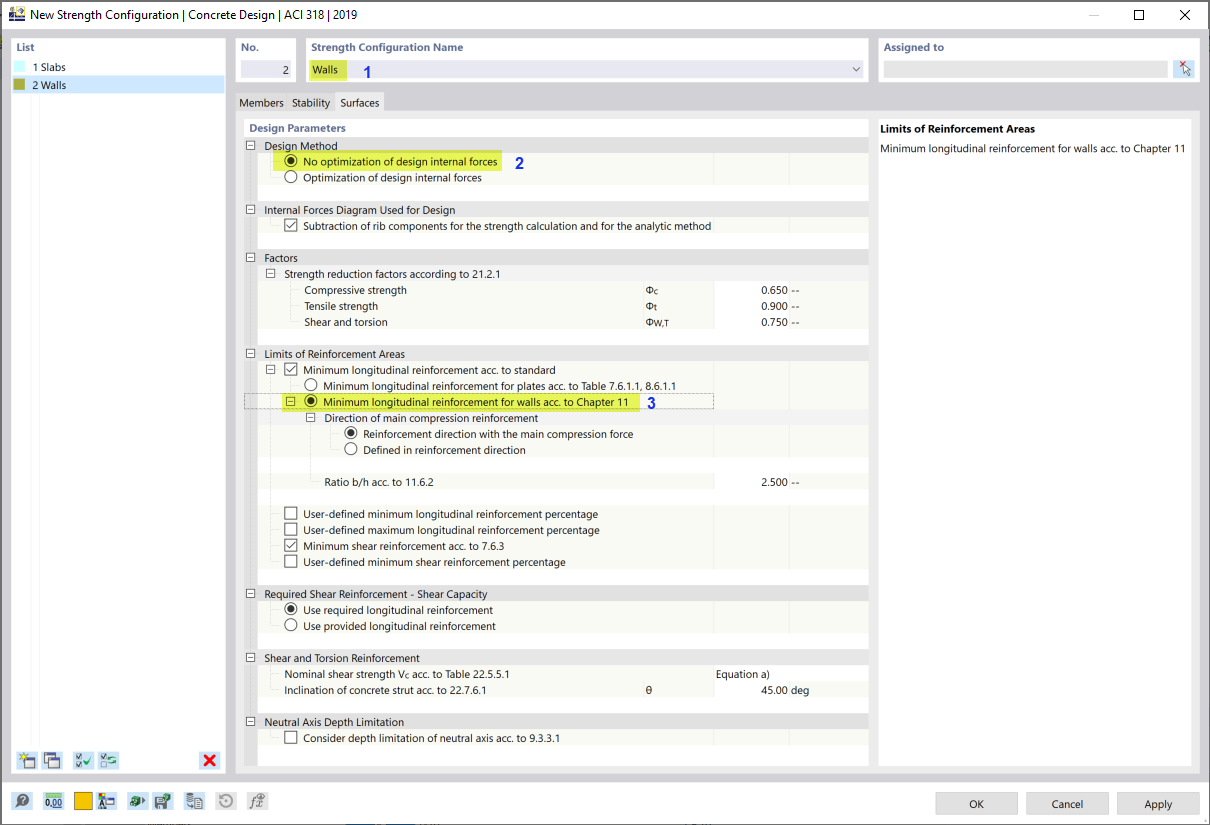This screenshot has height=825, width=1210.
Task: Enable Consider depth limitation of neutral axis
Action: coord(291,737)
